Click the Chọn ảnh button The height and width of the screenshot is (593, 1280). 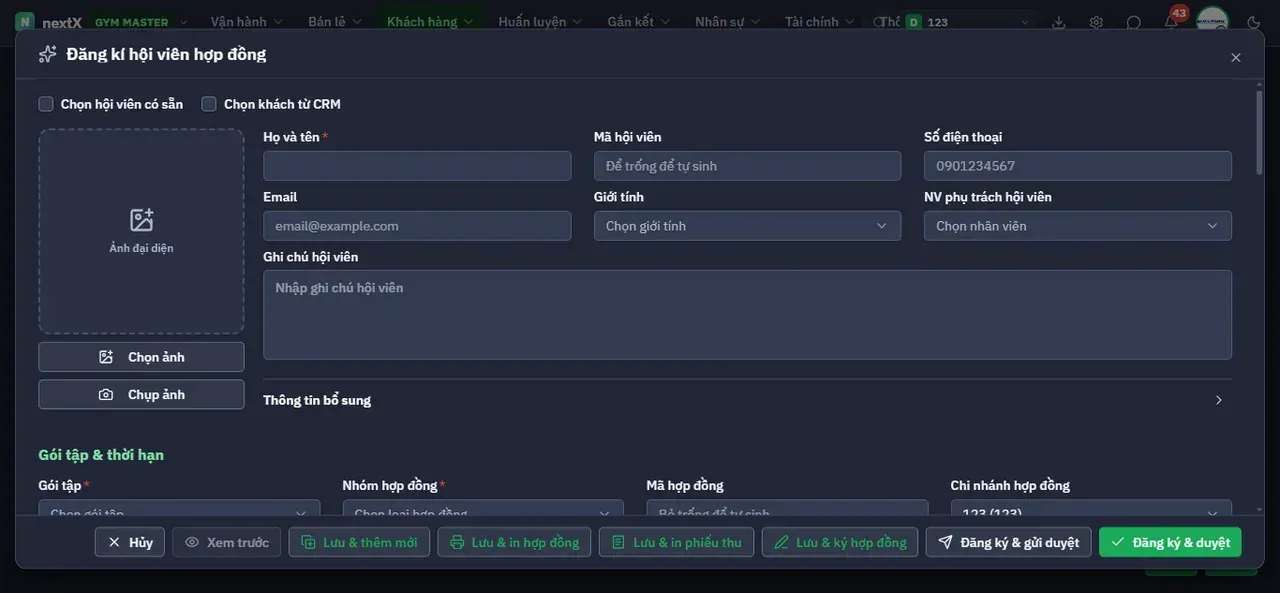pos(141,357)
